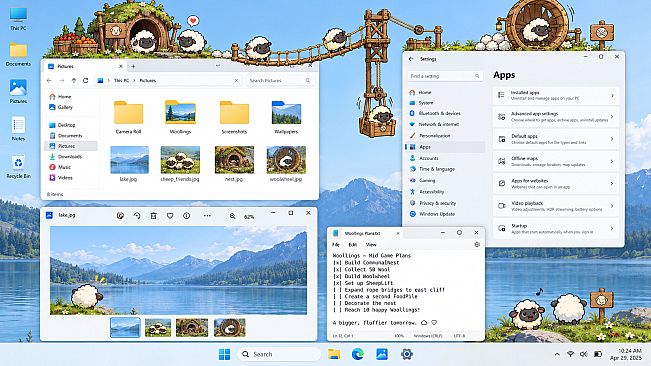Click breadcrumb chevron after This PC
651x366 pixels.
pyautogui.click(x=135, y=81)
